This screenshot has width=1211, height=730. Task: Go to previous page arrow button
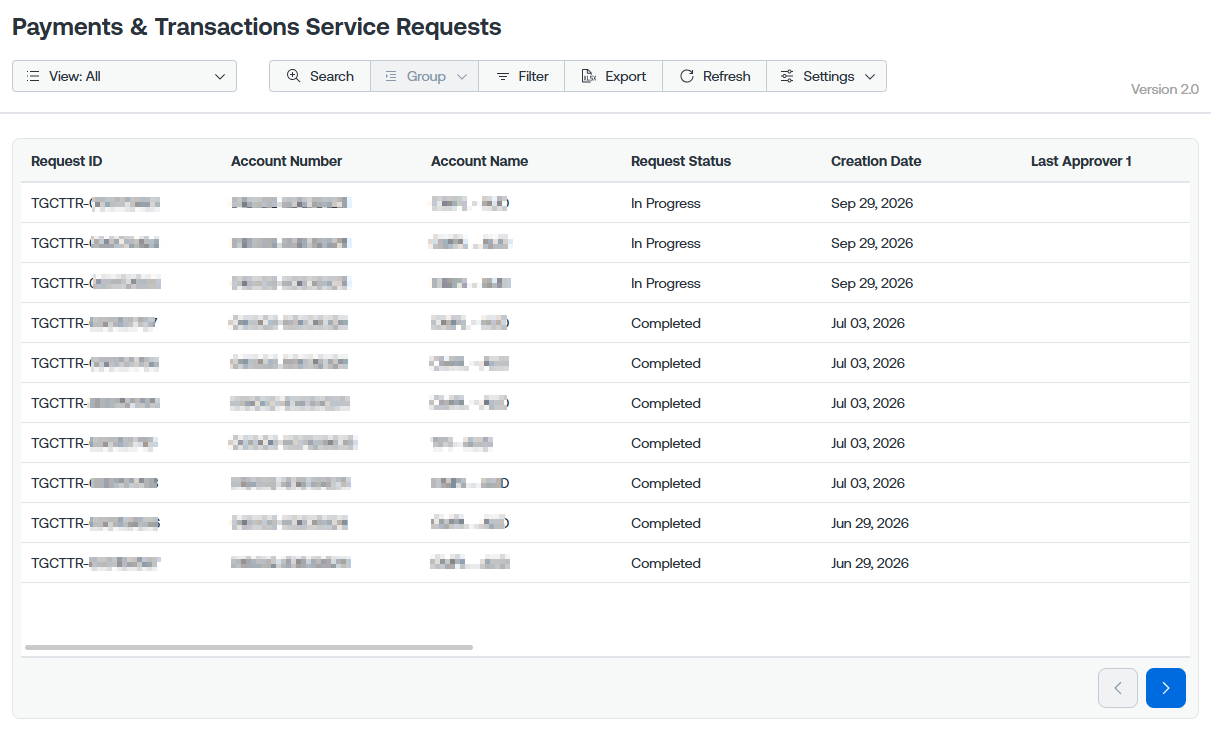(x=1118, y=688)
